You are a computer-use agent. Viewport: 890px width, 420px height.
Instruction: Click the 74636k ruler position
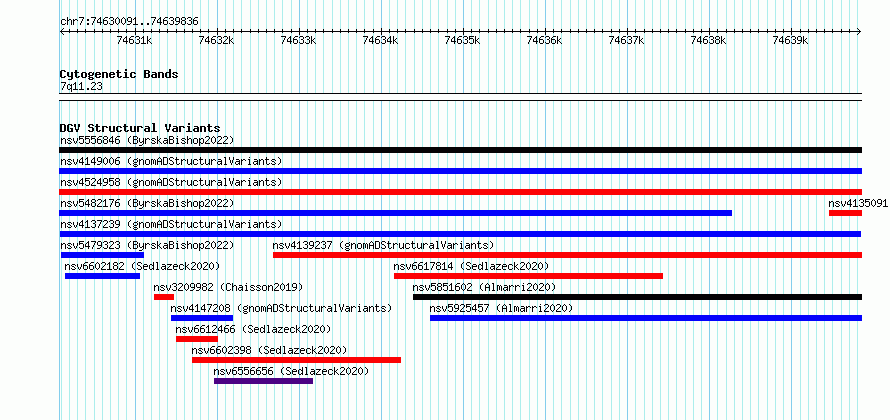pyautogui.click(x=545, y=40)
